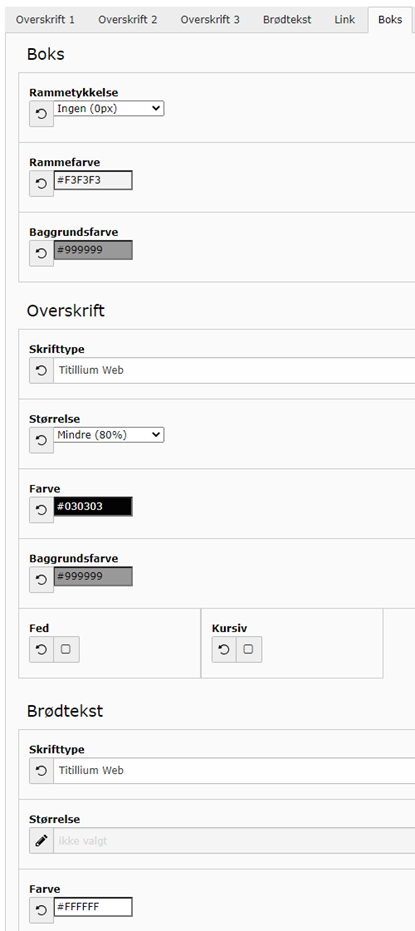This screenshot has height=931, width=415.
Task: Switch to the Overskrift 1 tab
Action: pos(46,20)
